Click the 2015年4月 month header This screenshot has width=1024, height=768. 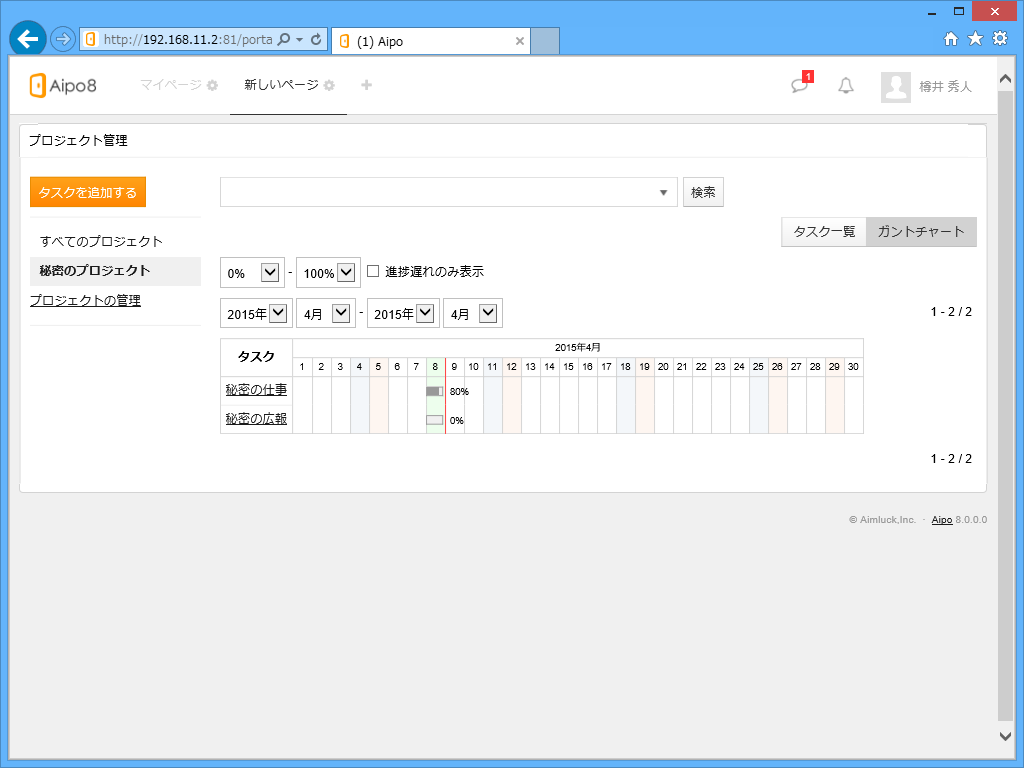click(x=578, y=347)
